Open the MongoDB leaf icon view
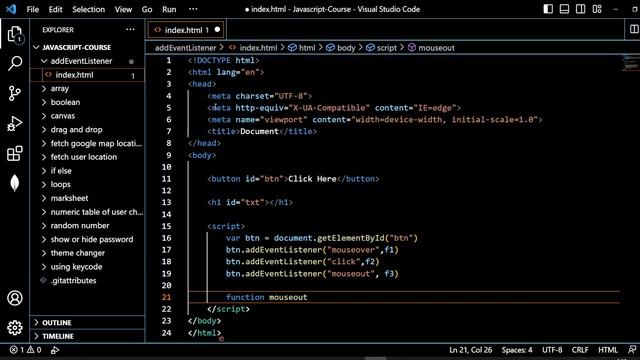Viewport: 640px width, 360px height. click(15, 183)
